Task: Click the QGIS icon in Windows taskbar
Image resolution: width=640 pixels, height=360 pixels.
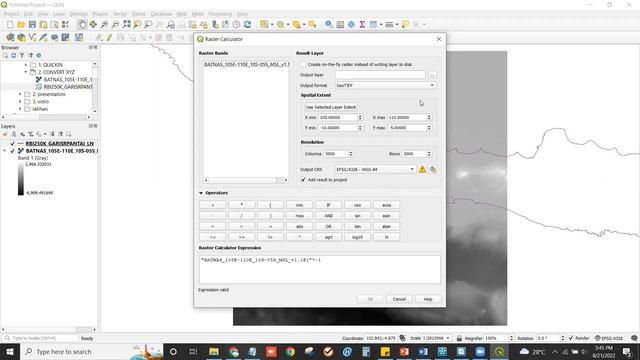Action: [500, 351]
